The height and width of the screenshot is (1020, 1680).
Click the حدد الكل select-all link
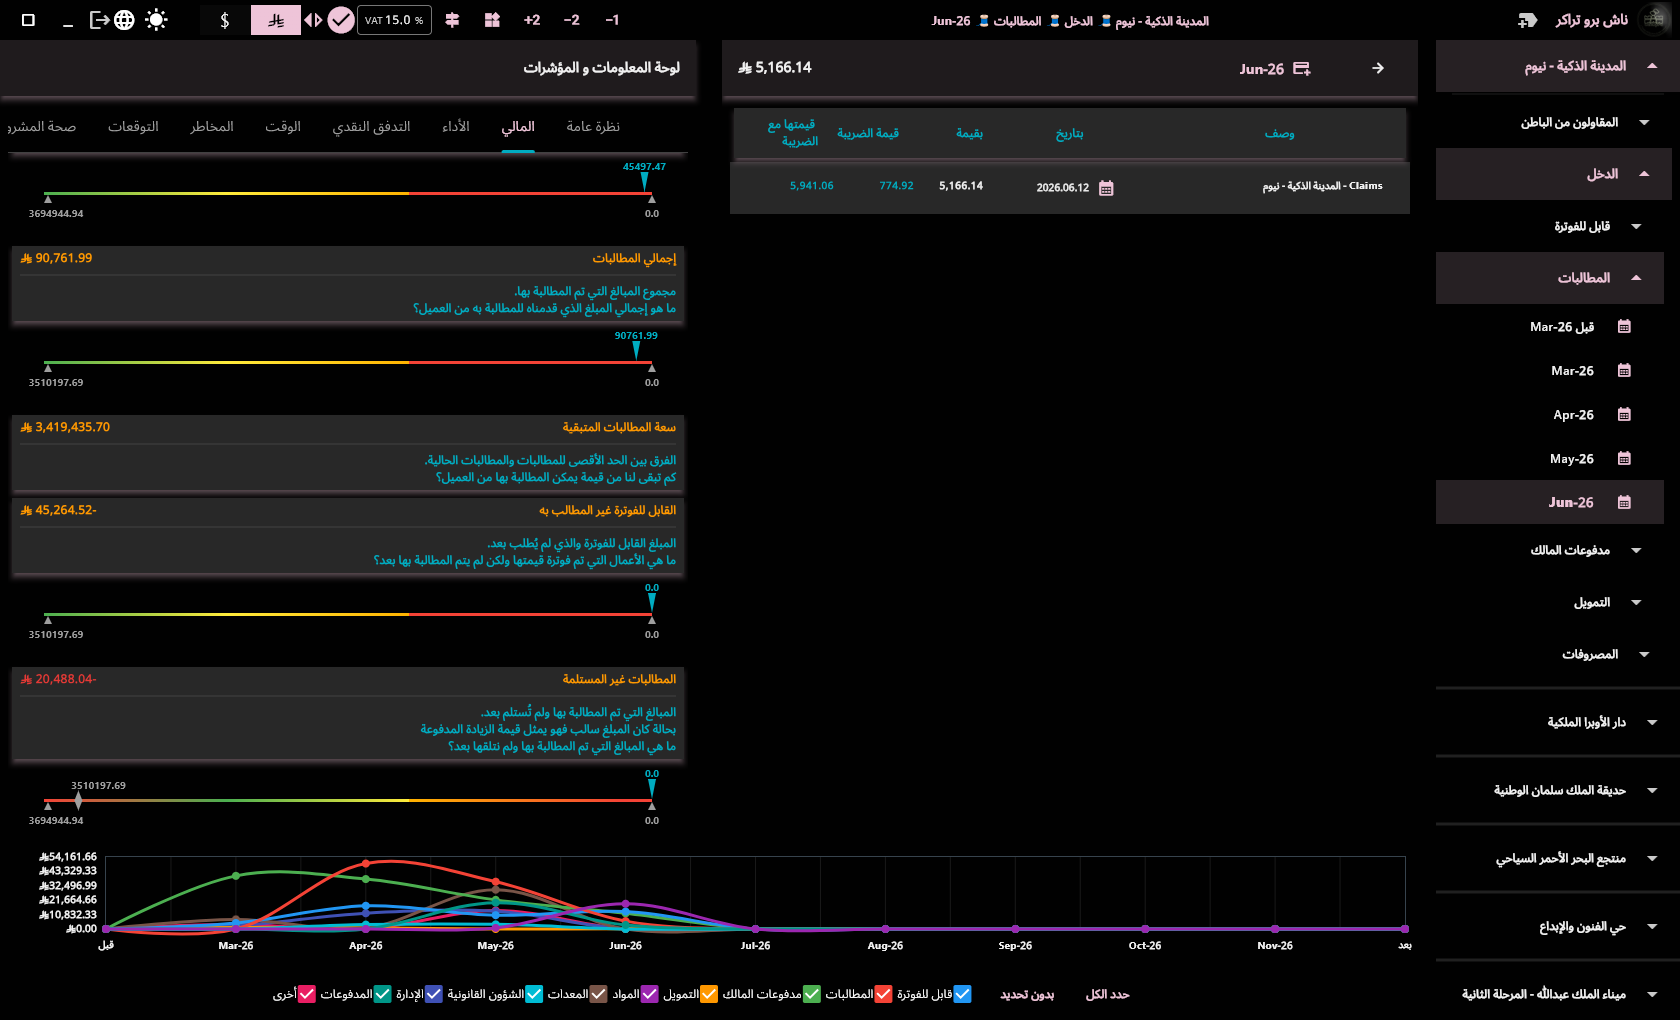pos(1107,994)
